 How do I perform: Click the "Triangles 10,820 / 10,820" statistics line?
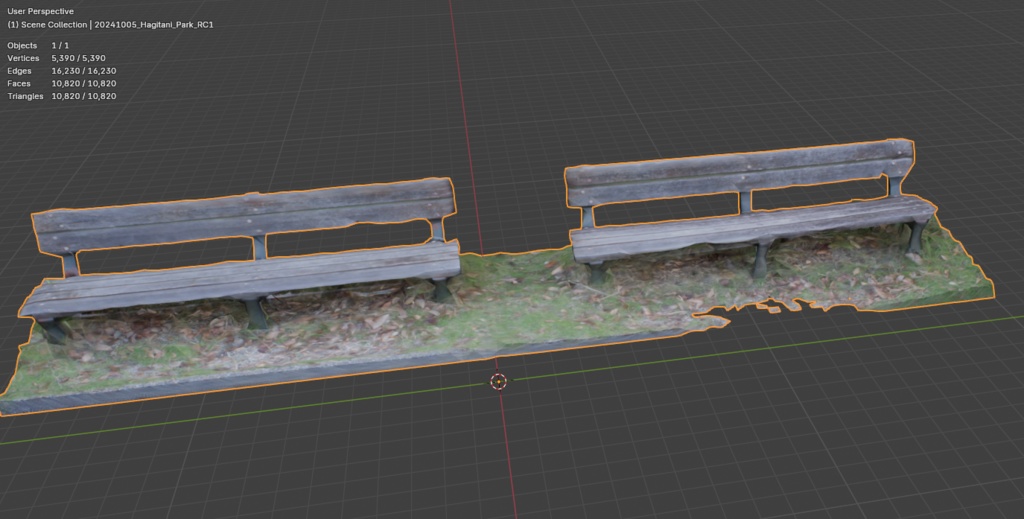pyautogui.click(x=61, y=96)
